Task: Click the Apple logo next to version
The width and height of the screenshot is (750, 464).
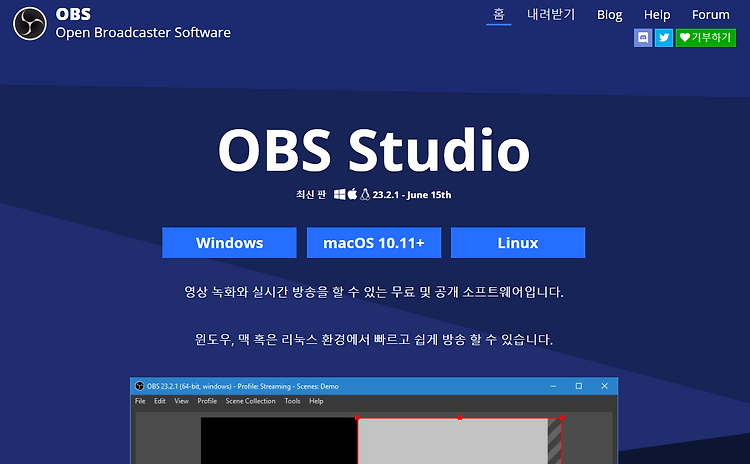Action: [x=353, y=194]
